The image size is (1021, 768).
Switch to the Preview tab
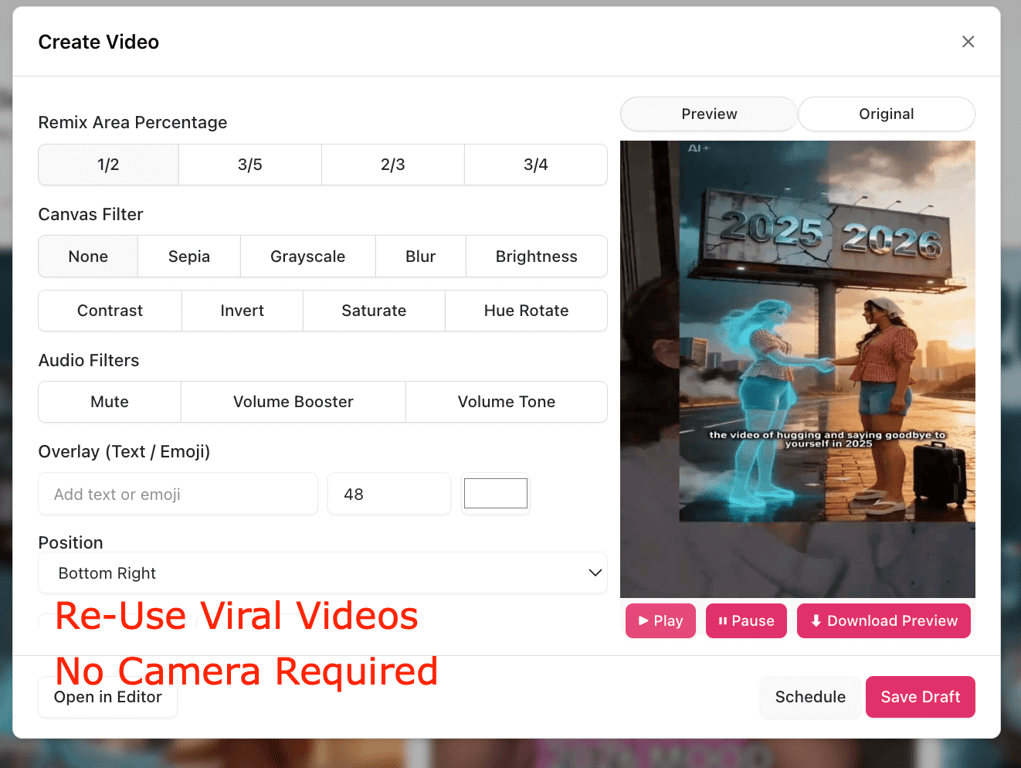click(x=709, y=114)
